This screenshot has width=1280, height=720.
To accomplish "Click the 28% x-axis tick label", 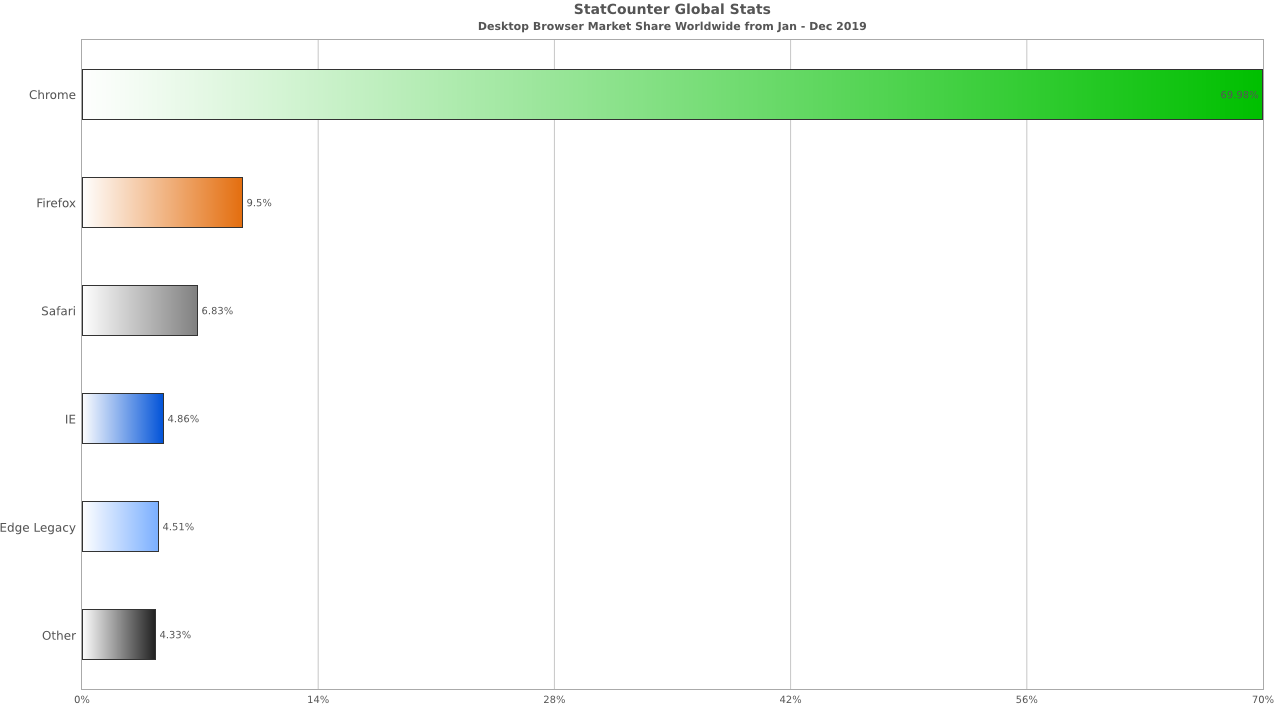I will pos(554,699).
